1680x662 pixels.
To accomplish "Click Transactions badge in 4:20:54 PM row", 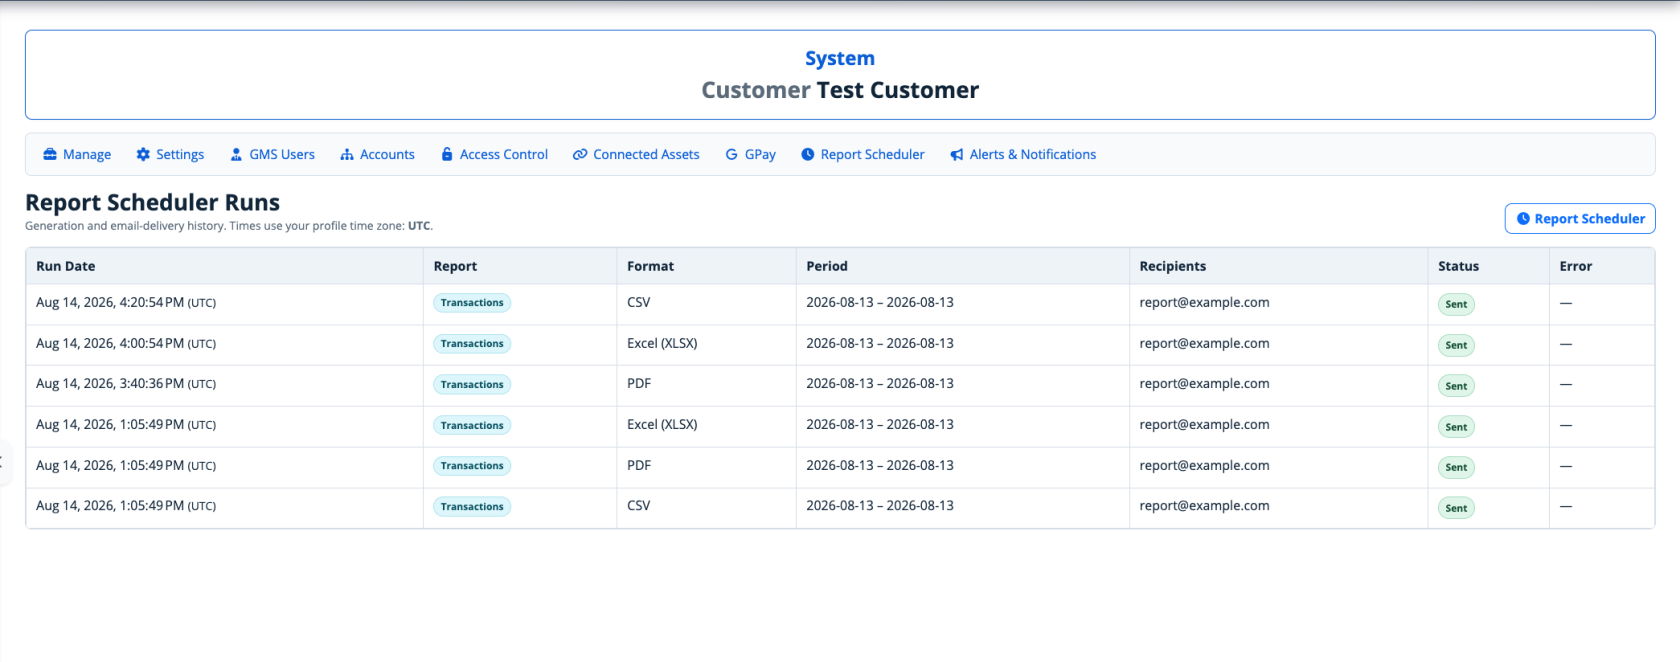I will click(472, 303).
